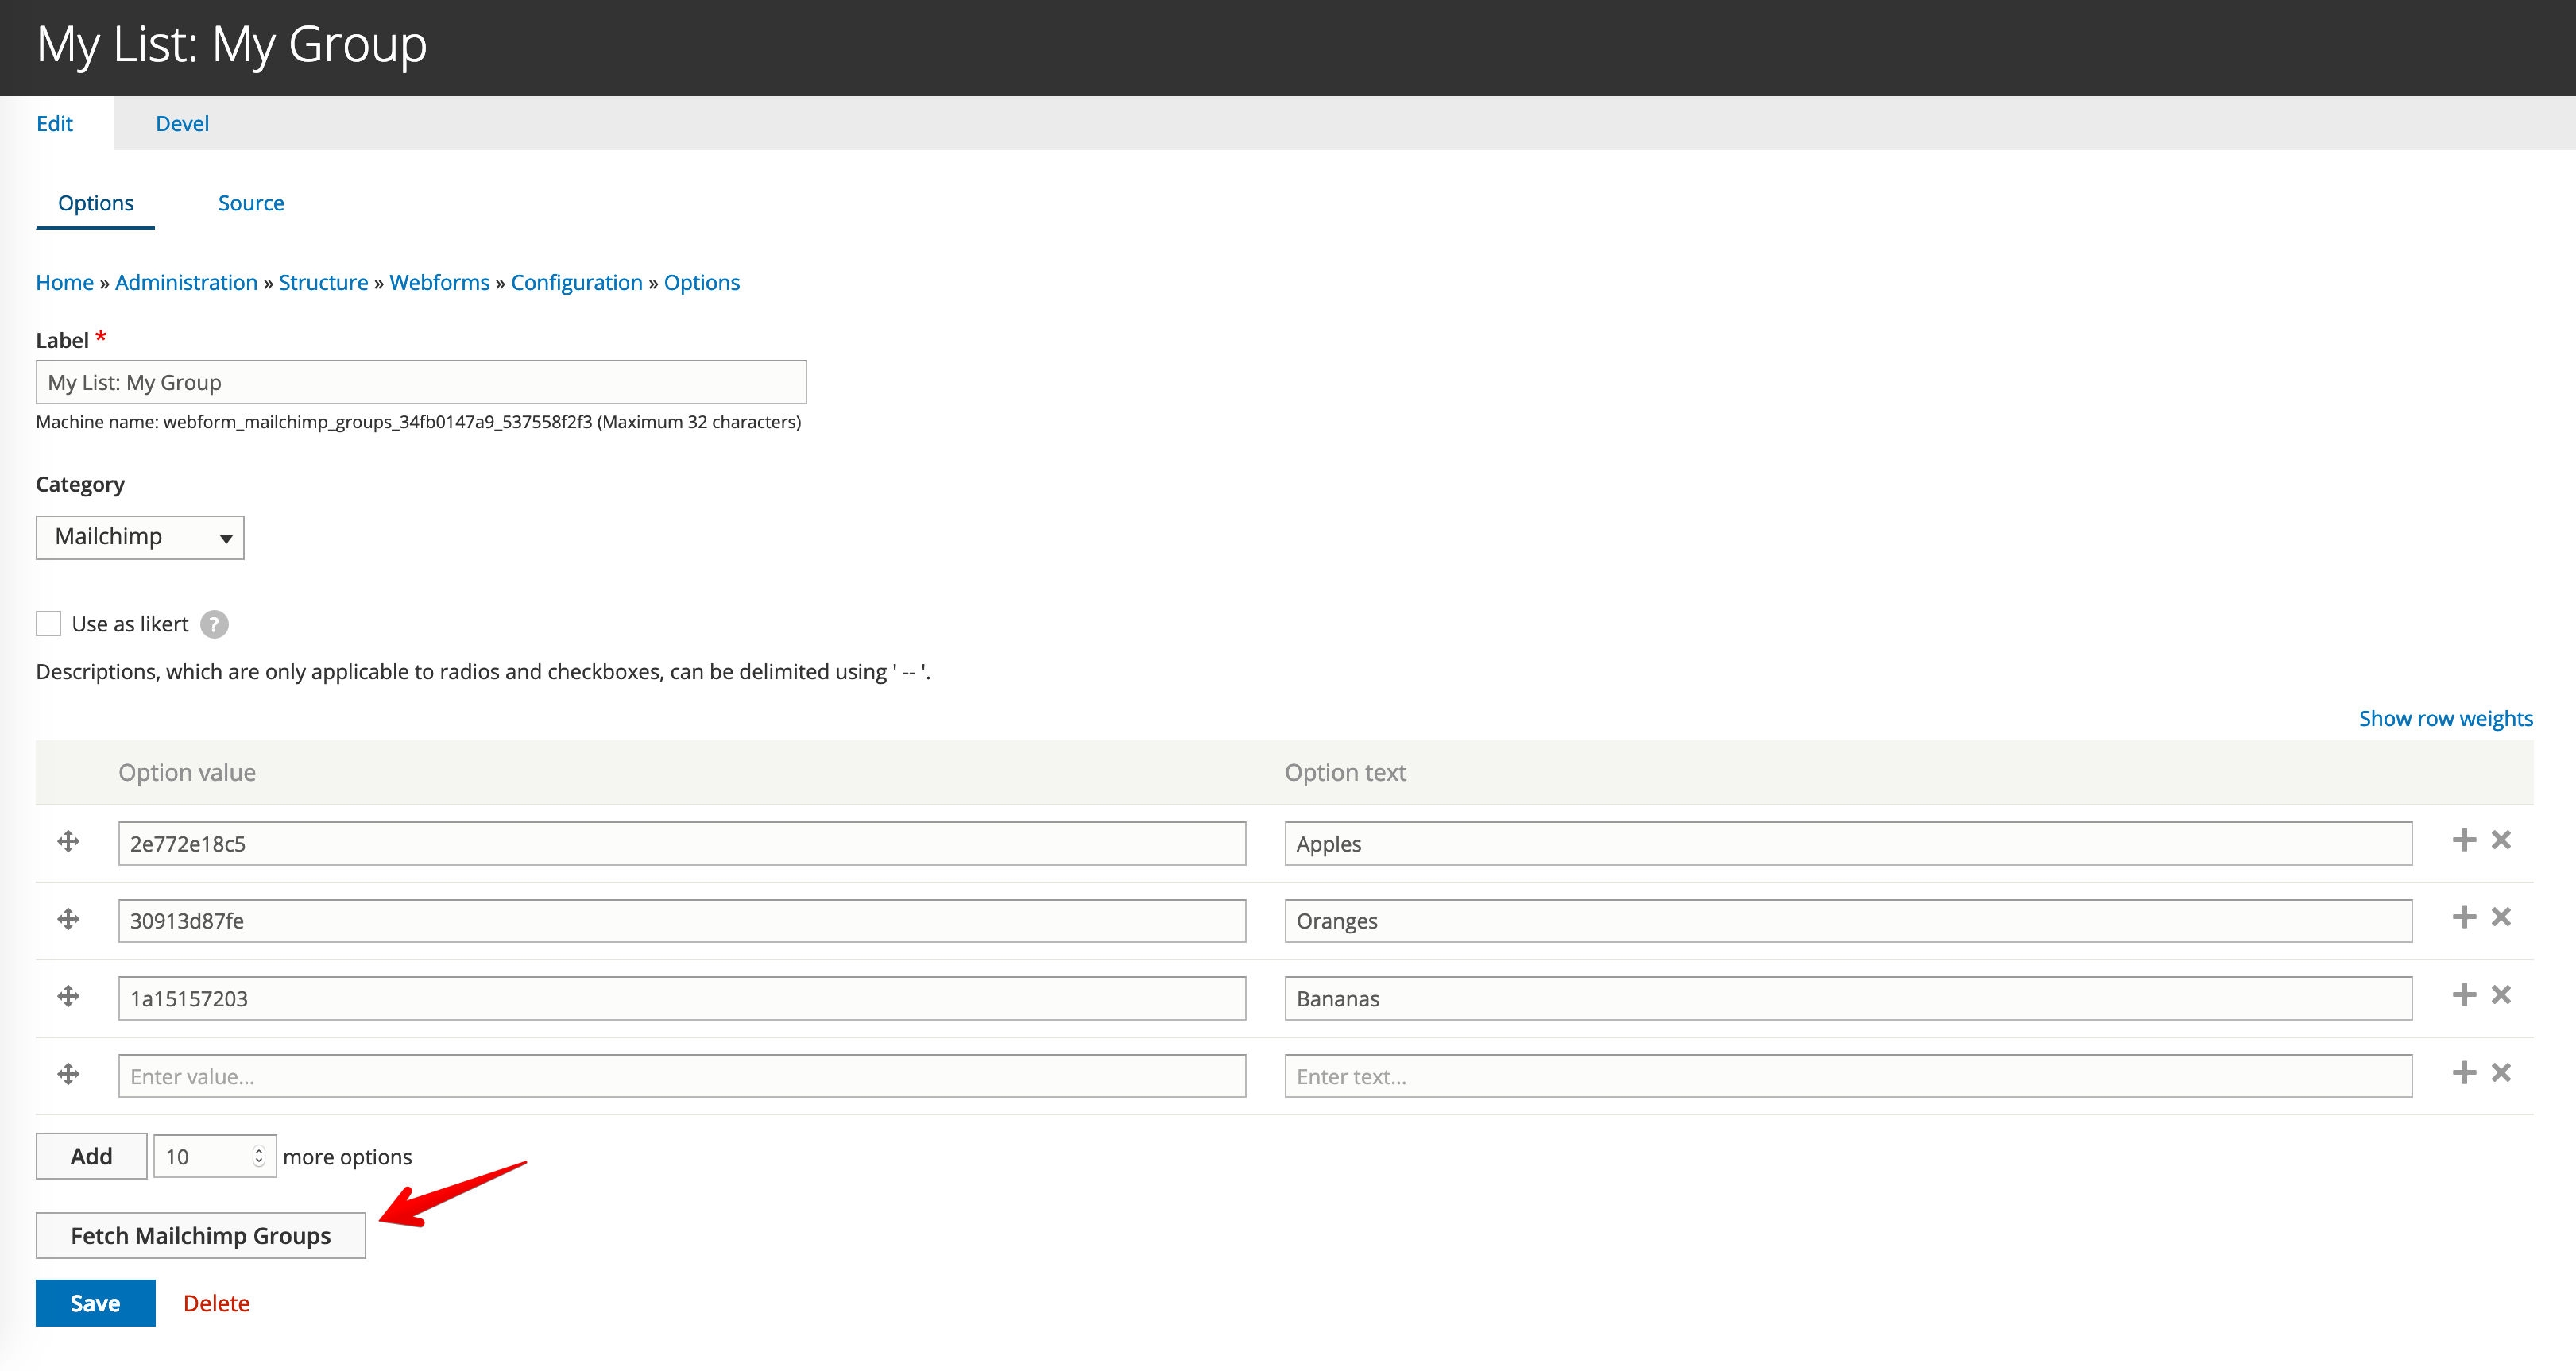2576x1371 pixels.
Task: Open the Source tab
Action: pyautogui.click(x=251, y=202)
